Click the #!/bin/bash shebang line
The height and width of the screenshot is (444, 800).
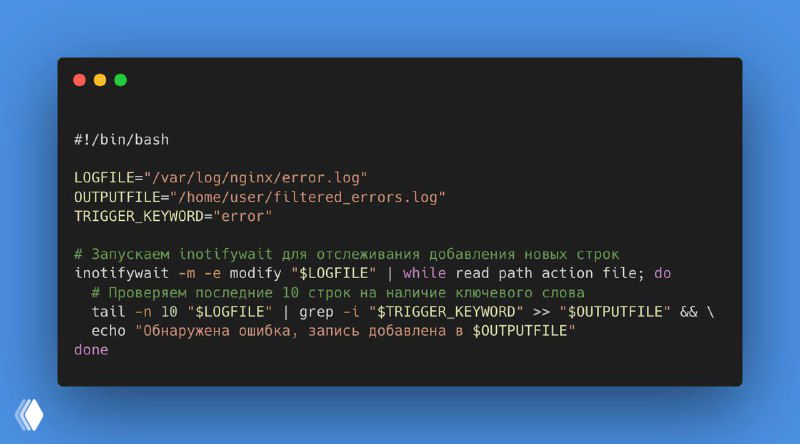121,140
